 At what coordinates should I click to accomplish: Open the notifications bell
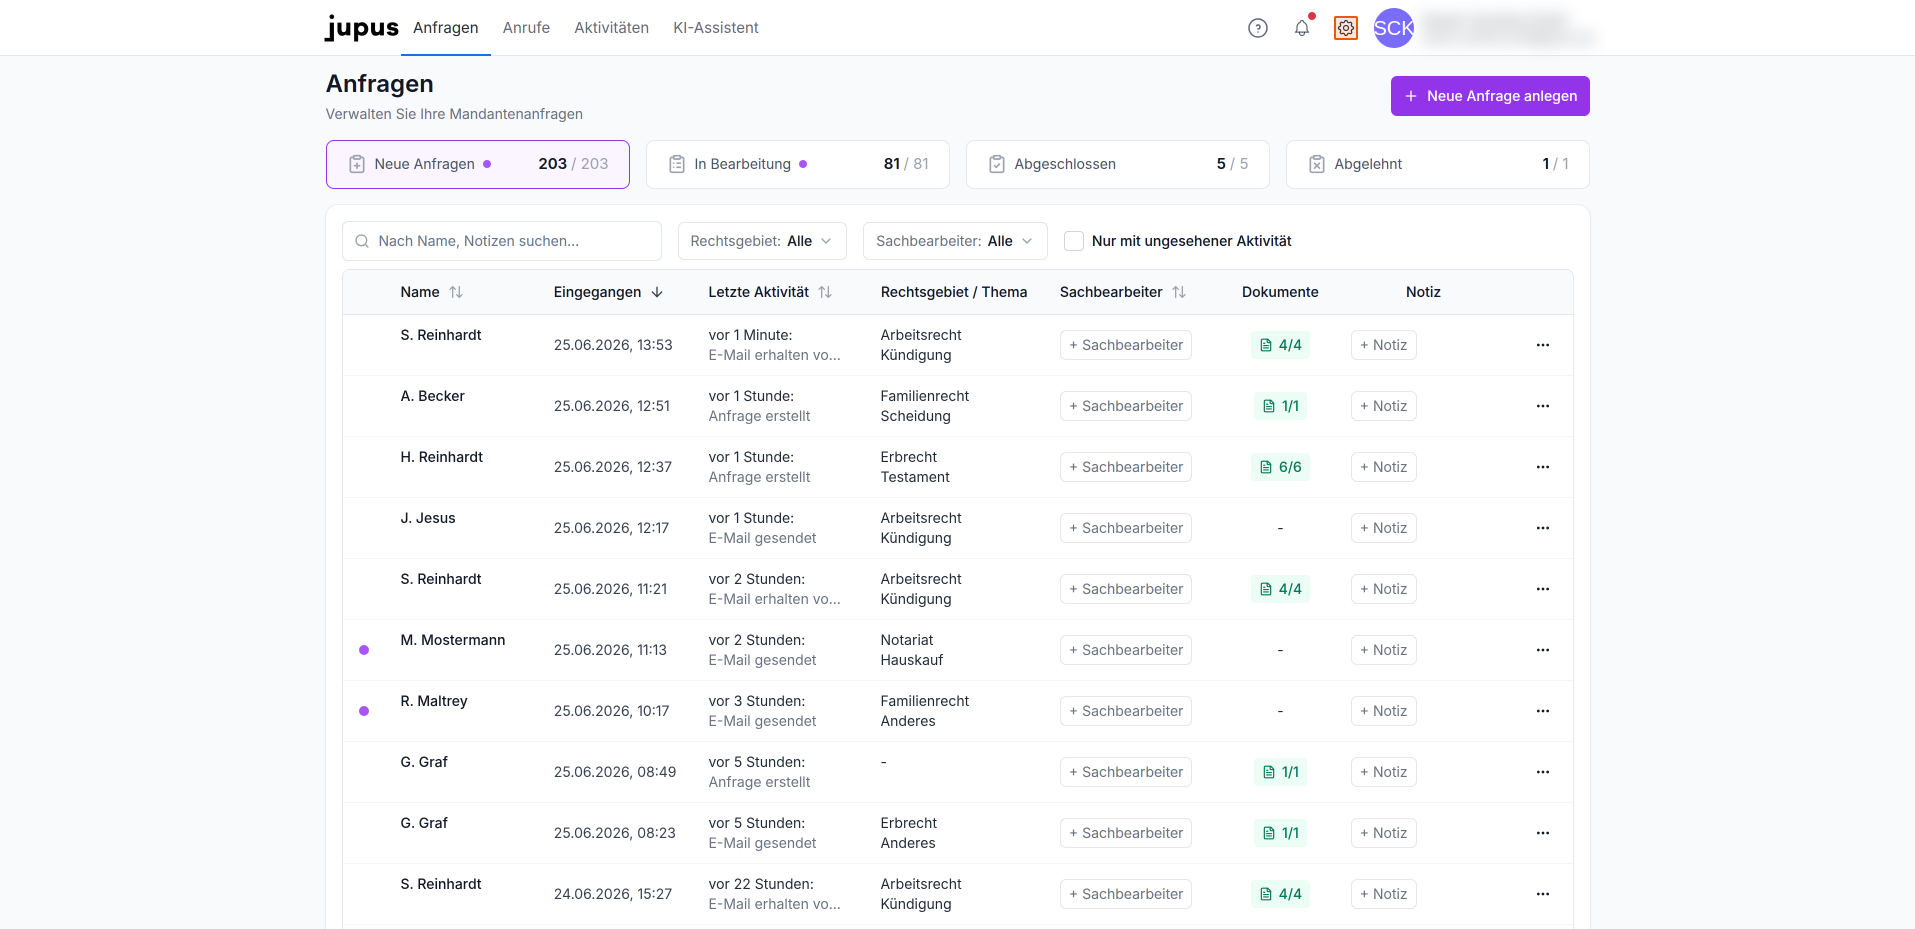(1302, 28)
